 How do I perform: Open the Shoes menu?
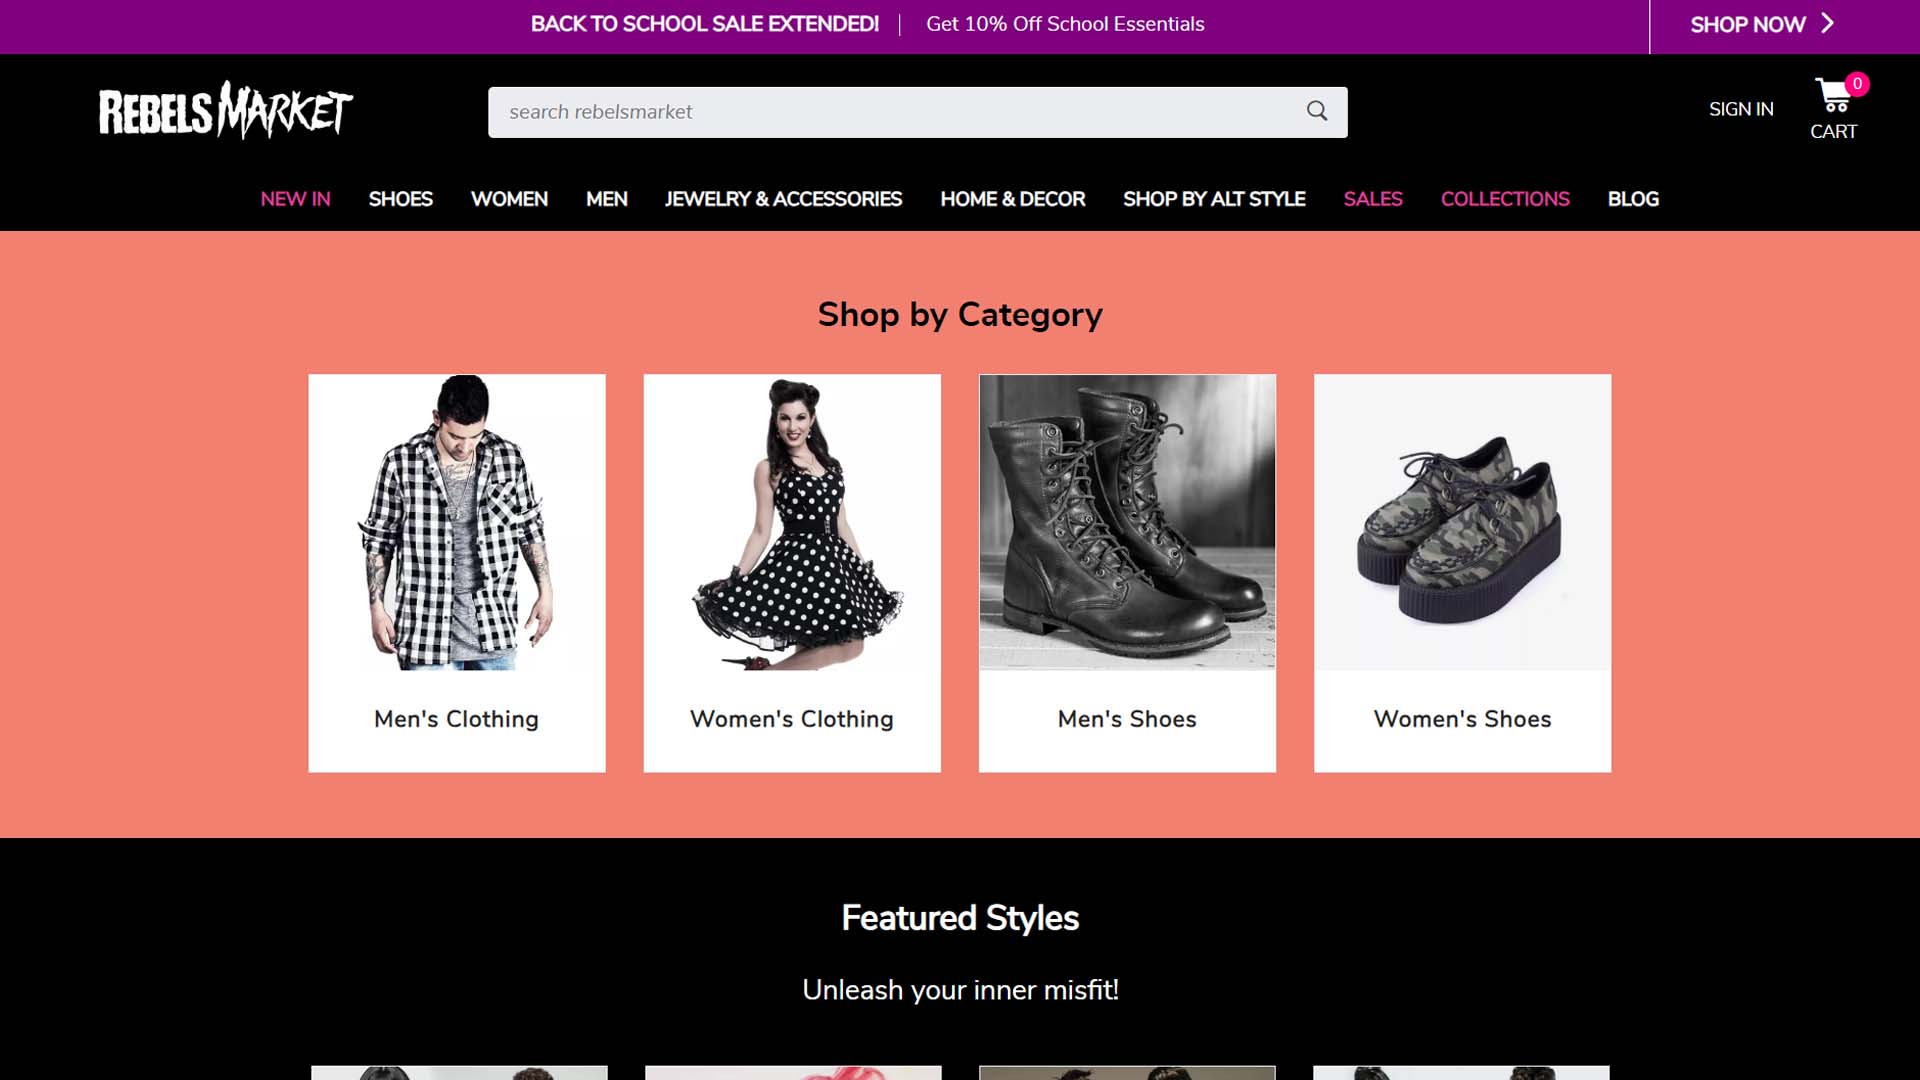[400, 199]
